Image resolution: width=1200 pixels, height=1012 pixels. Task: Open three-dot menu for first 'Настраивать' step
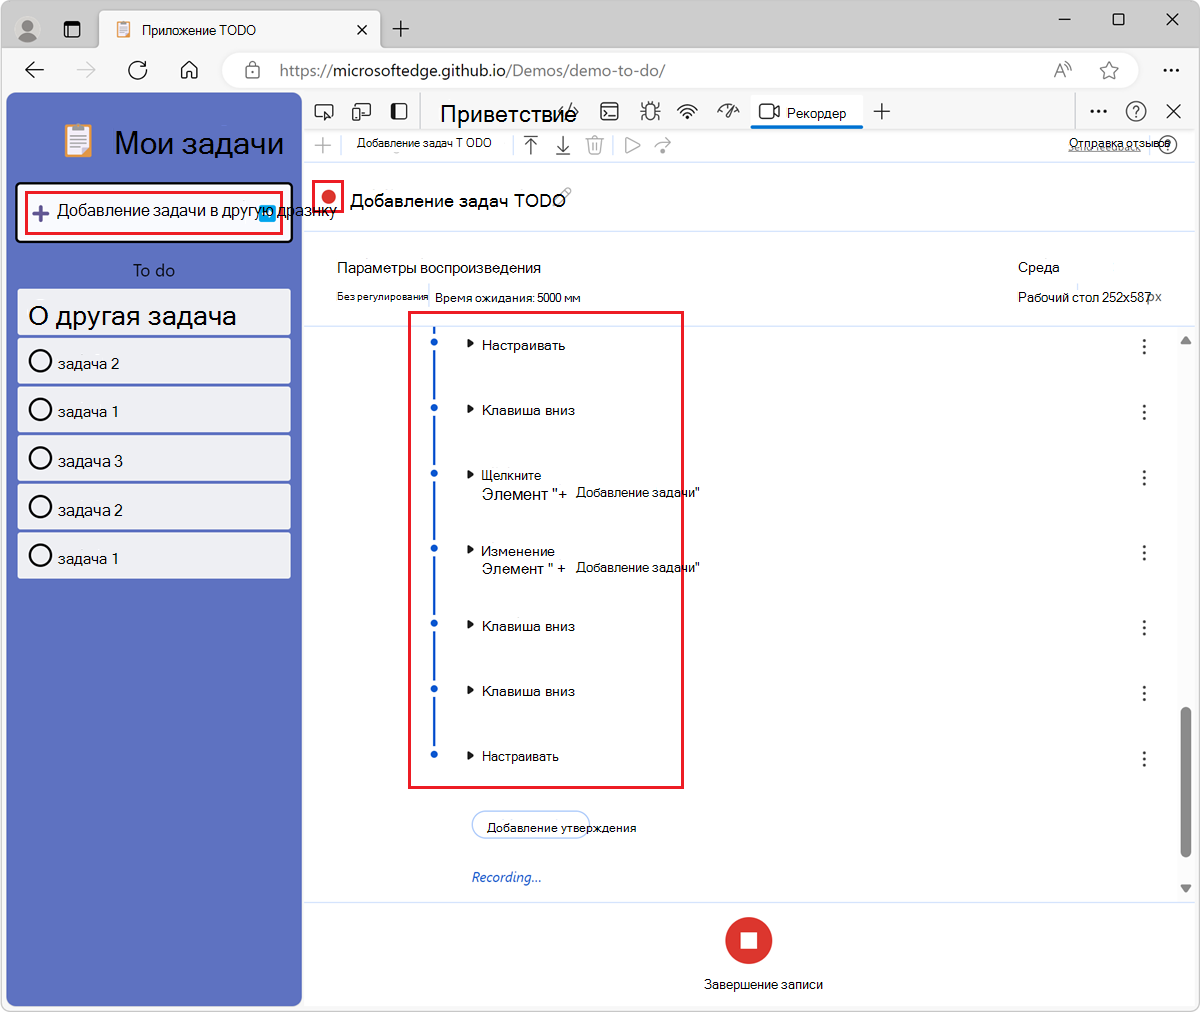[x=1144, y=347]
